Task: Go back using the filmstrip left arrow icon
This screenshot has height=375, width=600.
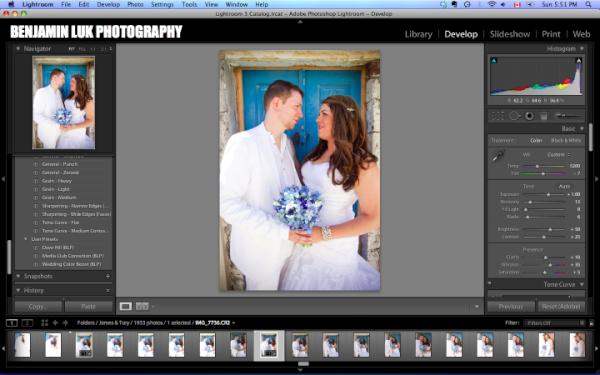Action: tap(55, 323)
